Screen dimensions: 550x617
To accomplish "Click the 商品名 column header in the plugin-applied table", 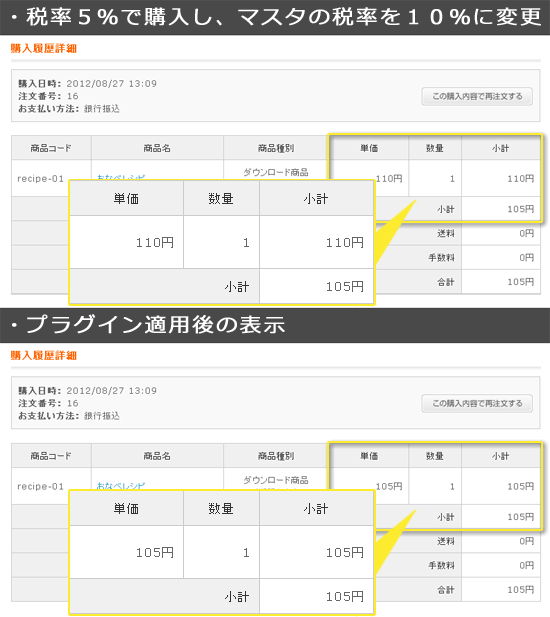I will click(x=157, y=456).
